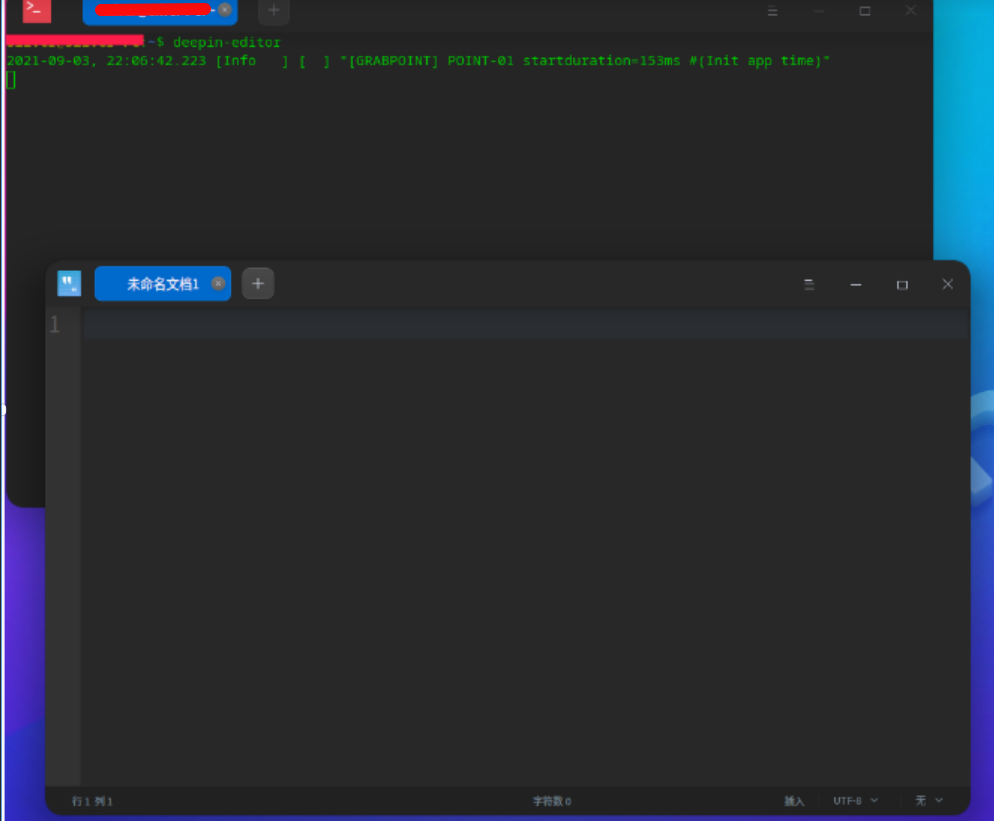Viewport: 994px width, 821px height.
Task: Close the terminal tab
Action: 224,10
